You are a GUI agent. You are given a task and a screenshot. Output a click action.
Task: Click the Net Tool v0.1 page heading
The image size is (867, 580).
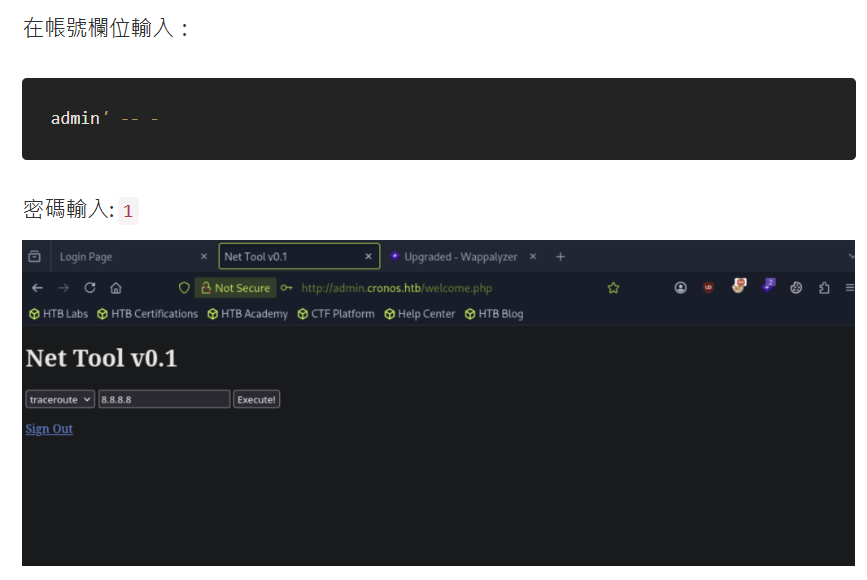point(101,358)
